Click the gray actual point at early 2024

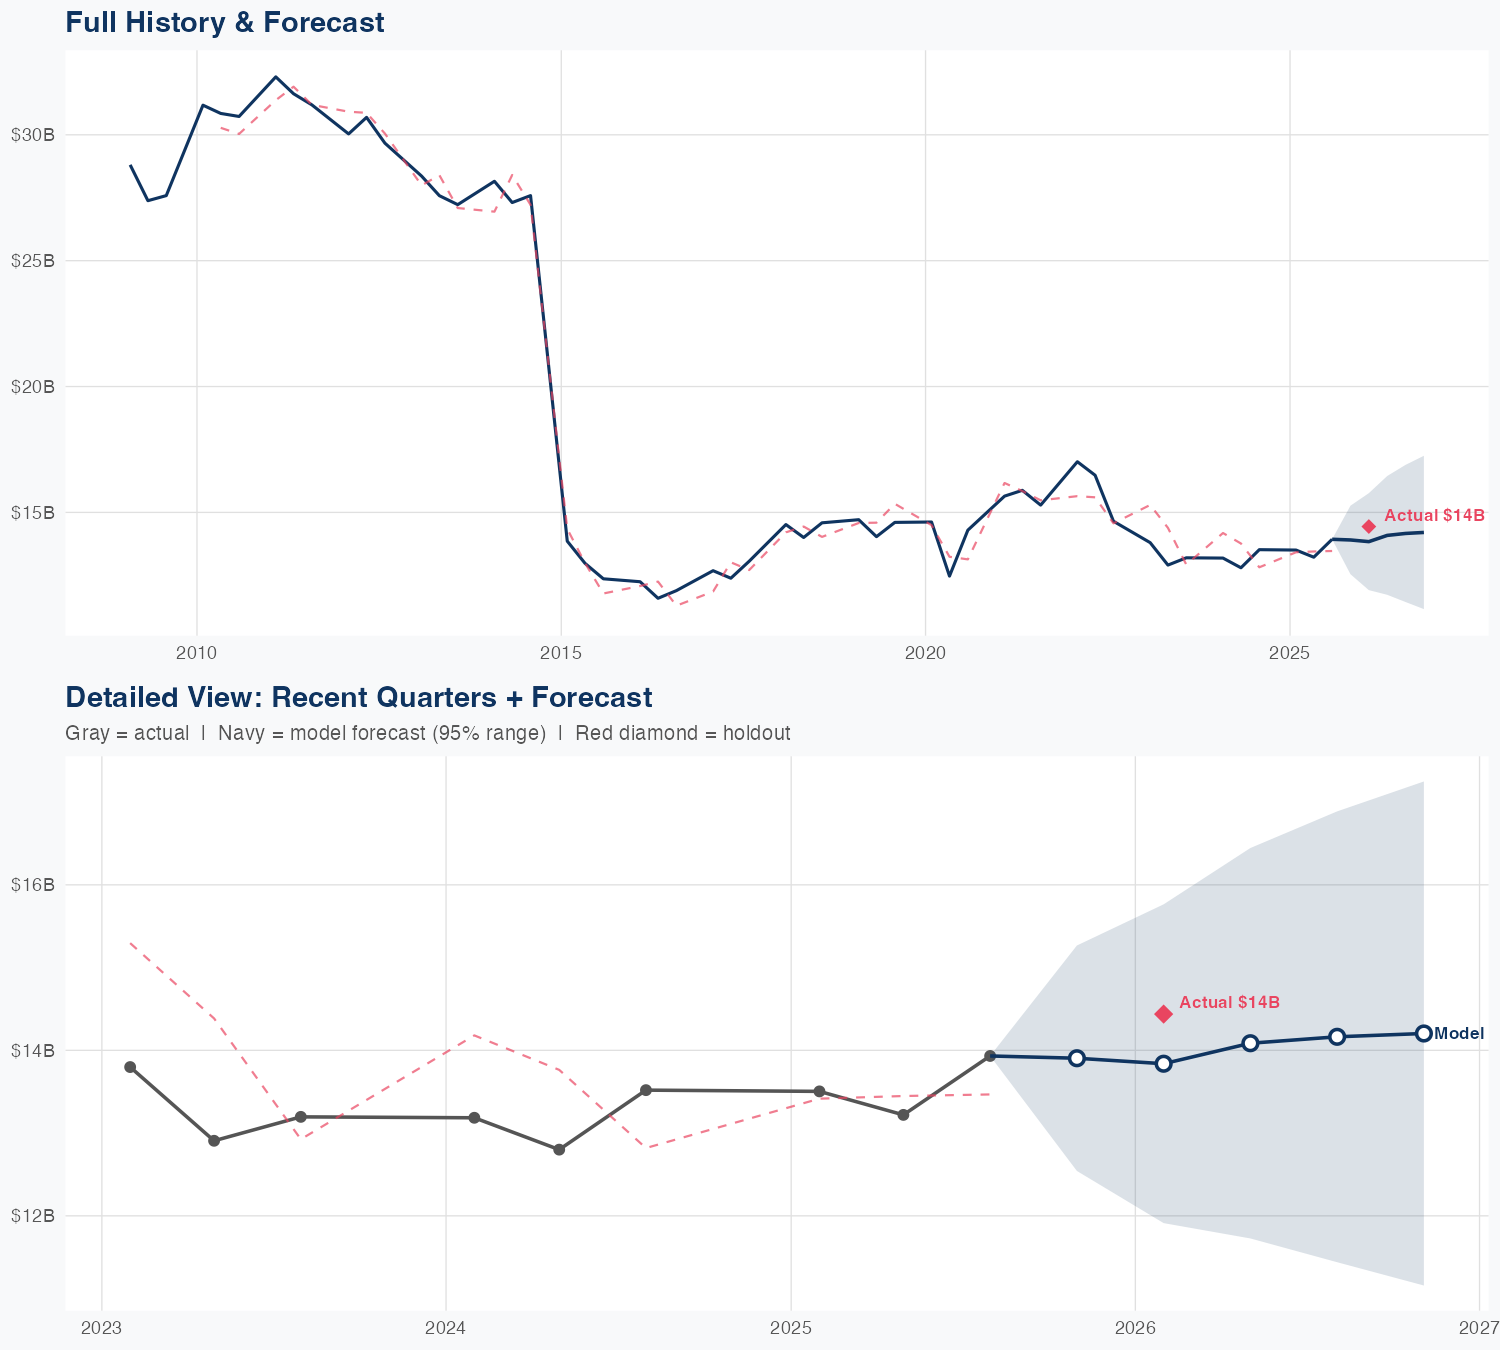474,1117
